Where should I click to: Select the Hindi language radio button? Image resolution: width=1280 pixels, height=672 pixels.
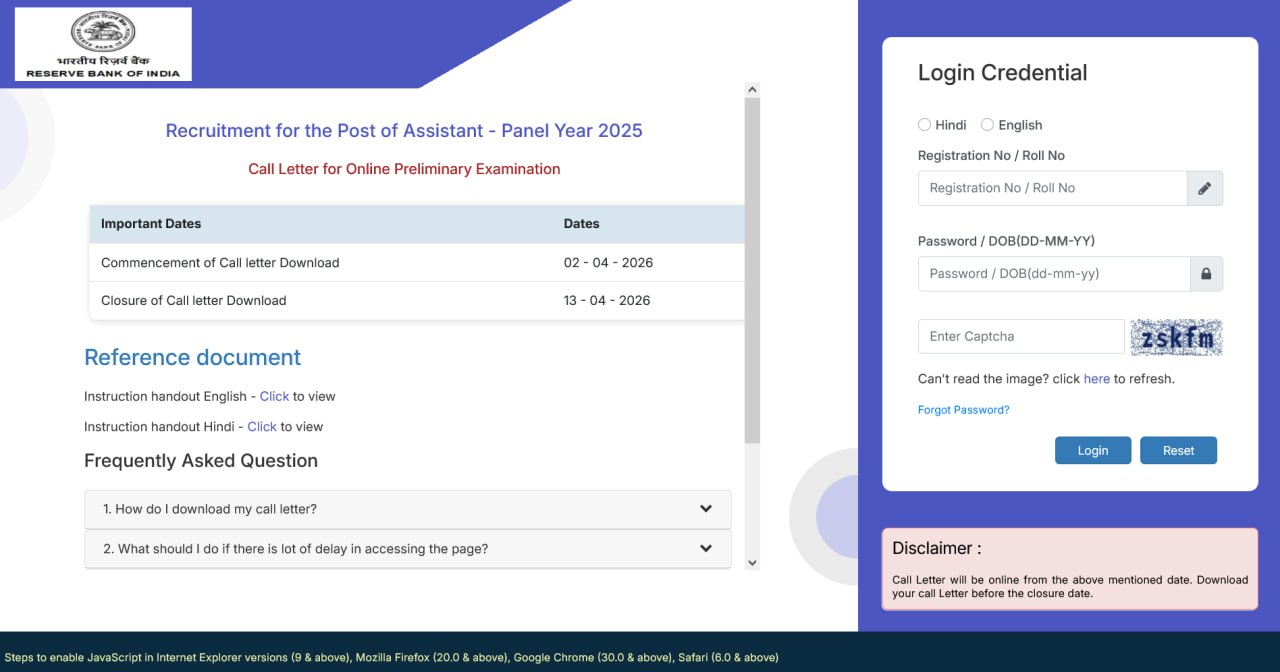coord(925,124)
